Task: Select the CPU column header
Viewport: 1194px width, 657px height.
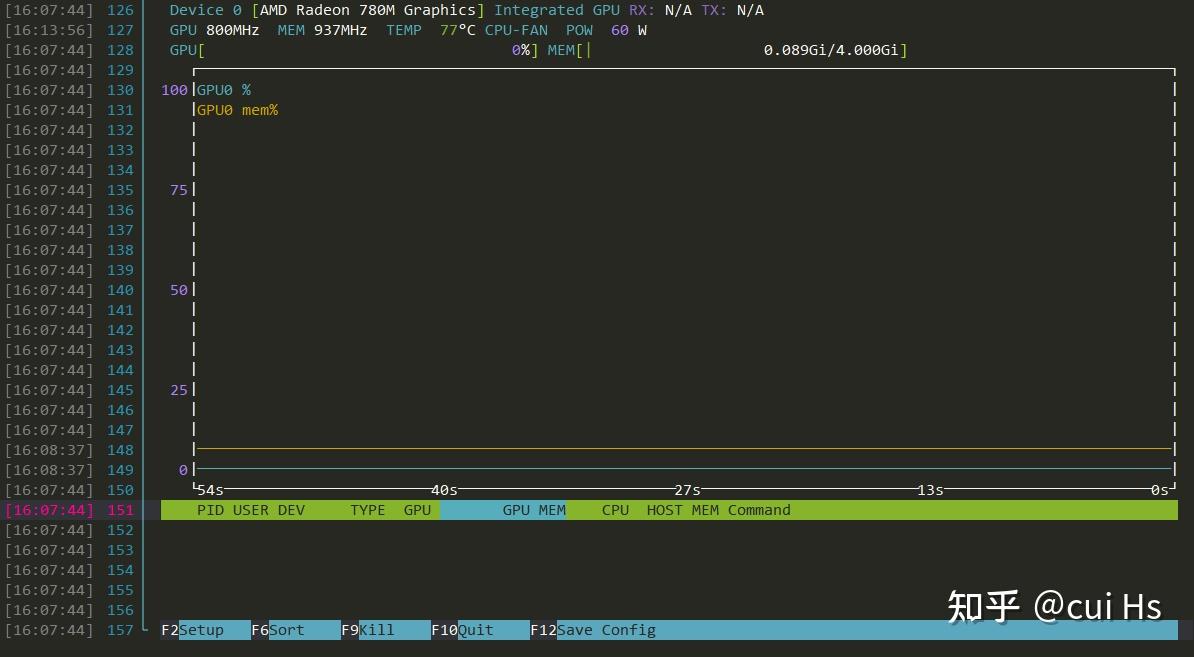Action: pyautogui.click(x=615, y=510)
